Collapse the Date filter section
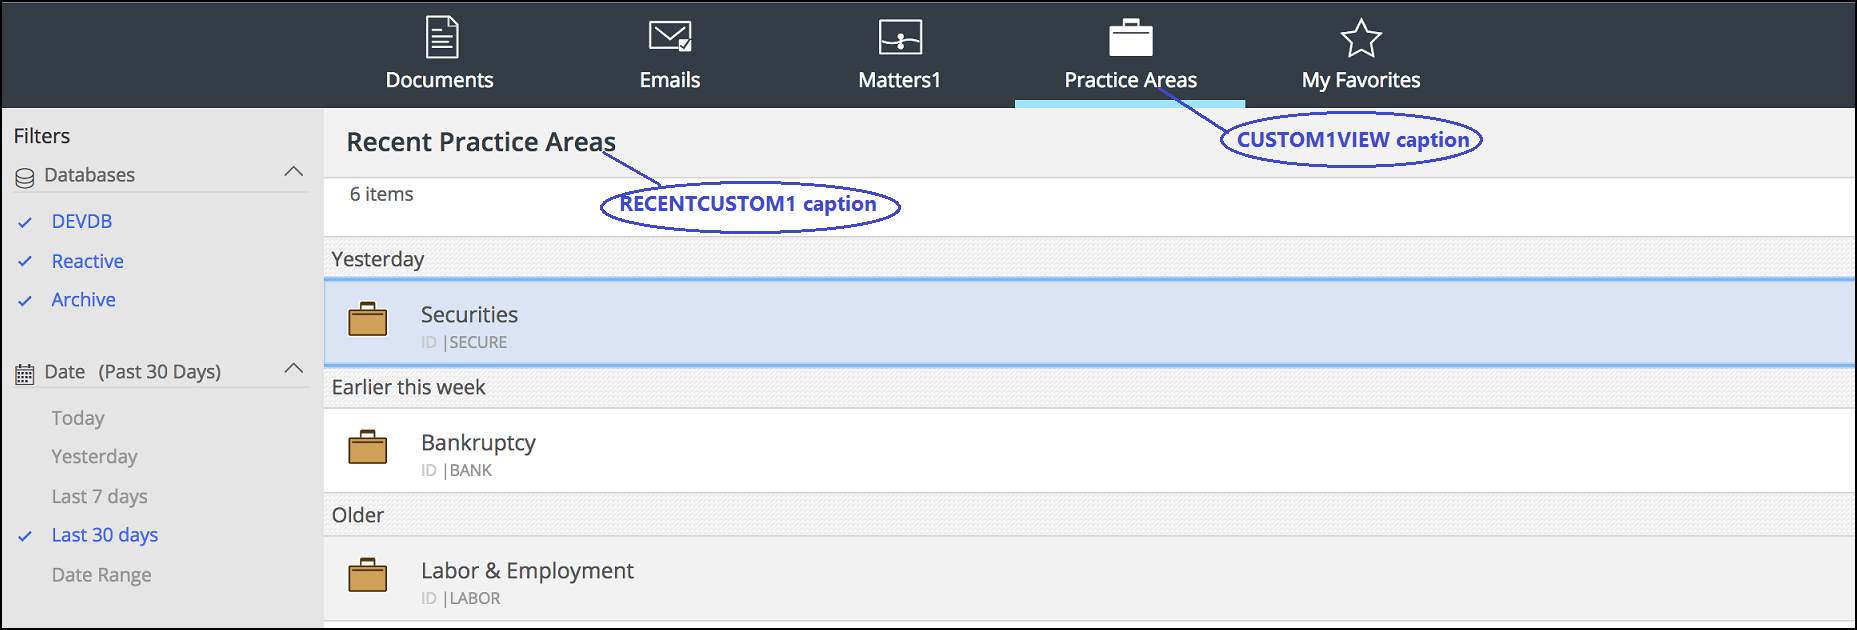 coord(293,368)
